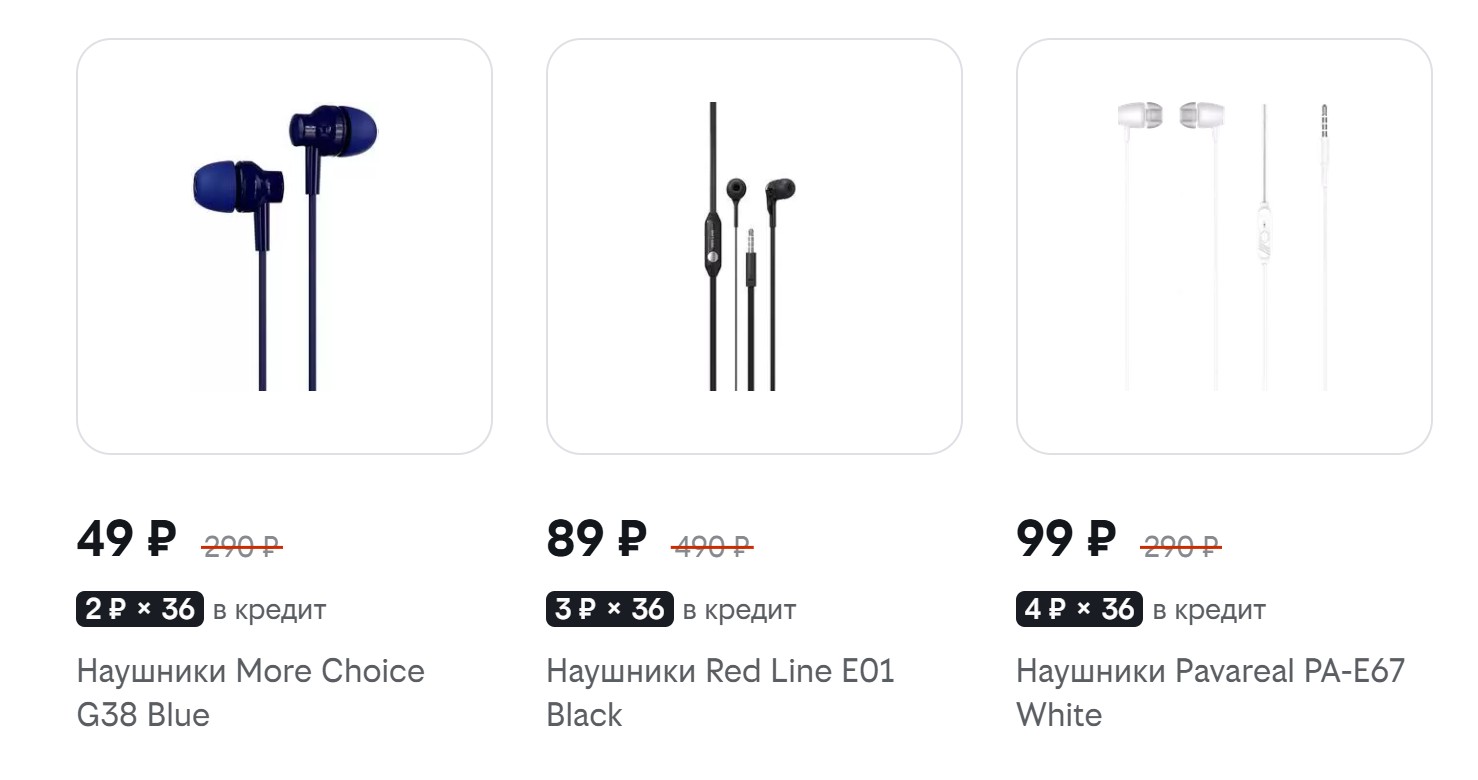Click the Наушники More Choice G38 Blue title
This screenshot has height=780, width=1478.
250,692
